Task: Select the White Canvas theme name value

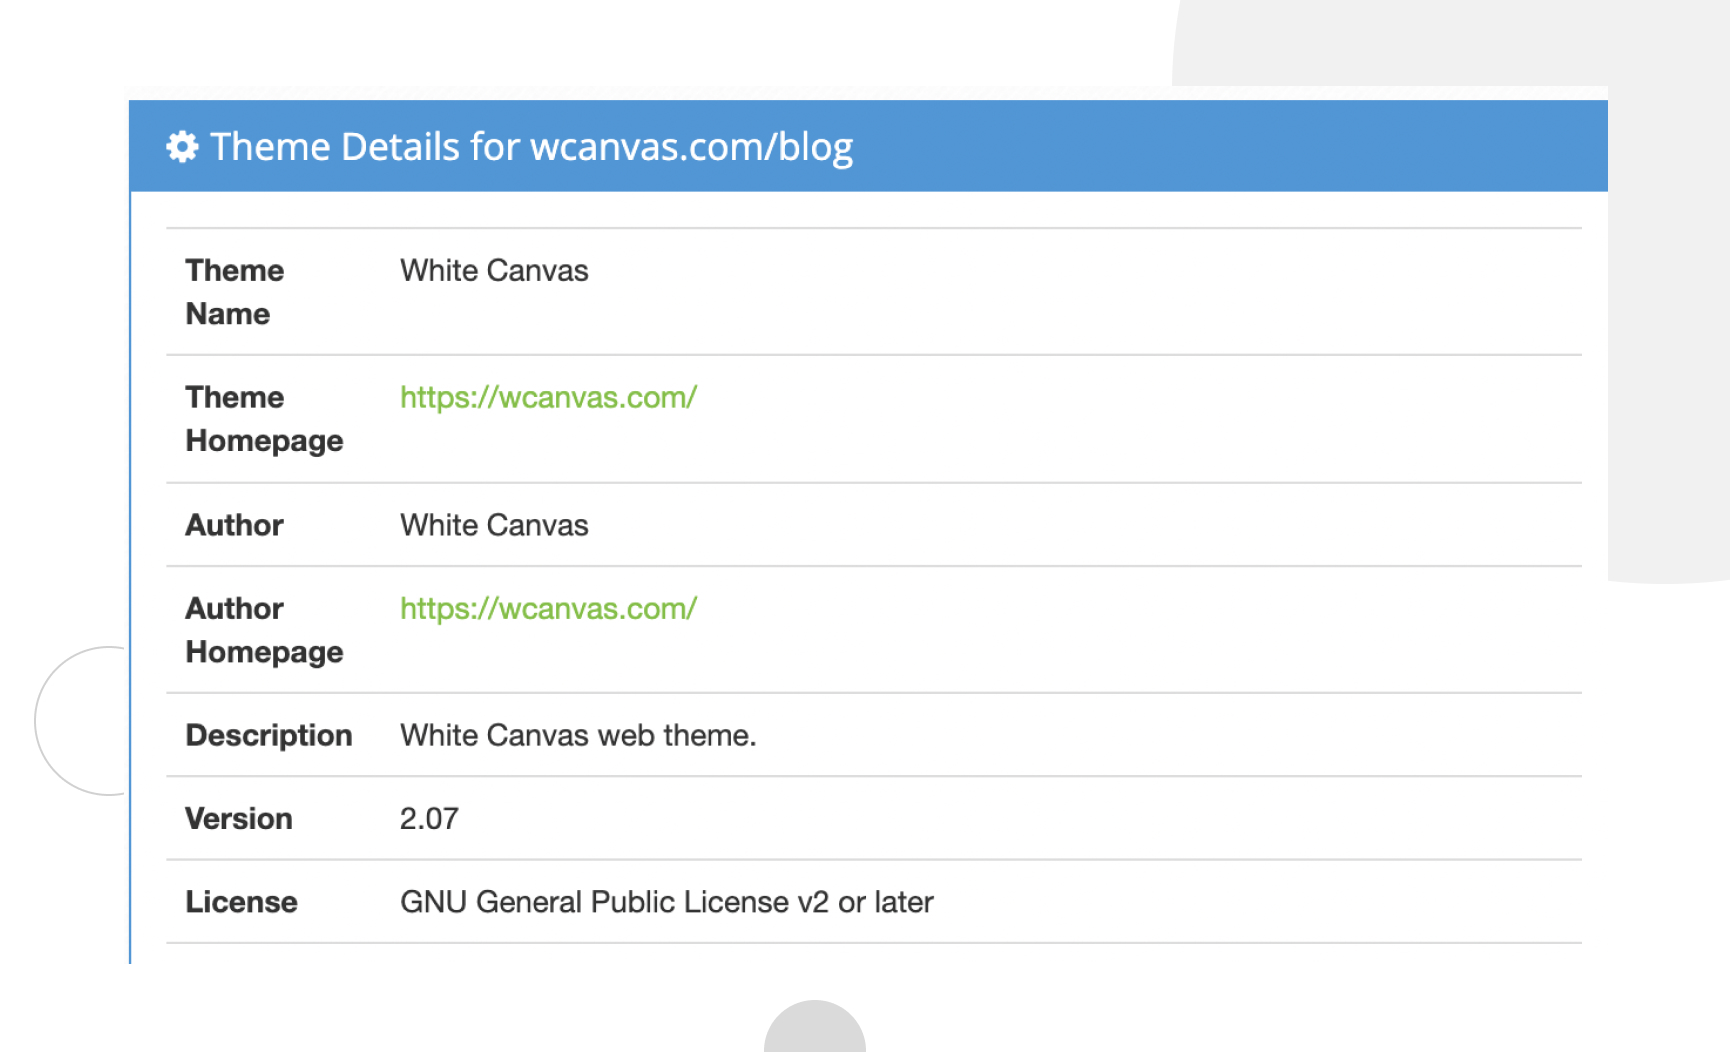Action: tap(494, 270)
